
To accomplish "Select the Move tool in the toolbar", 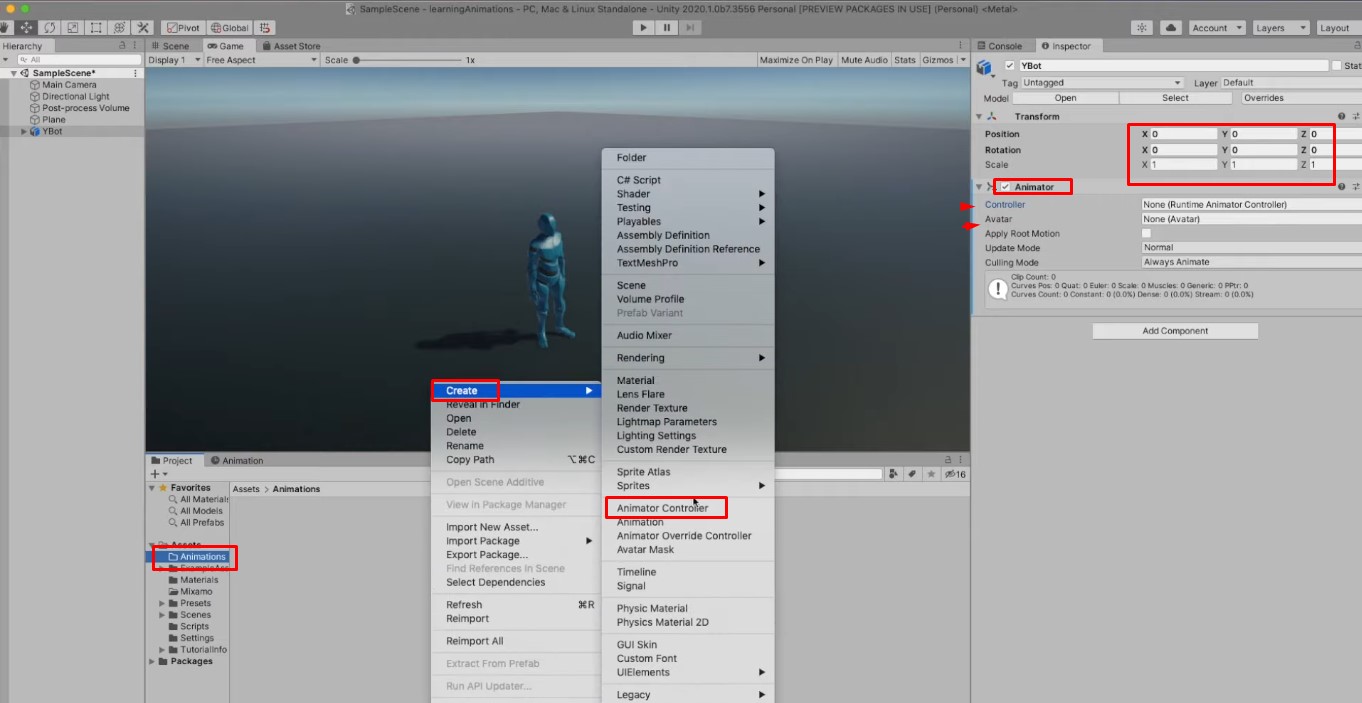I will [26, 27].
